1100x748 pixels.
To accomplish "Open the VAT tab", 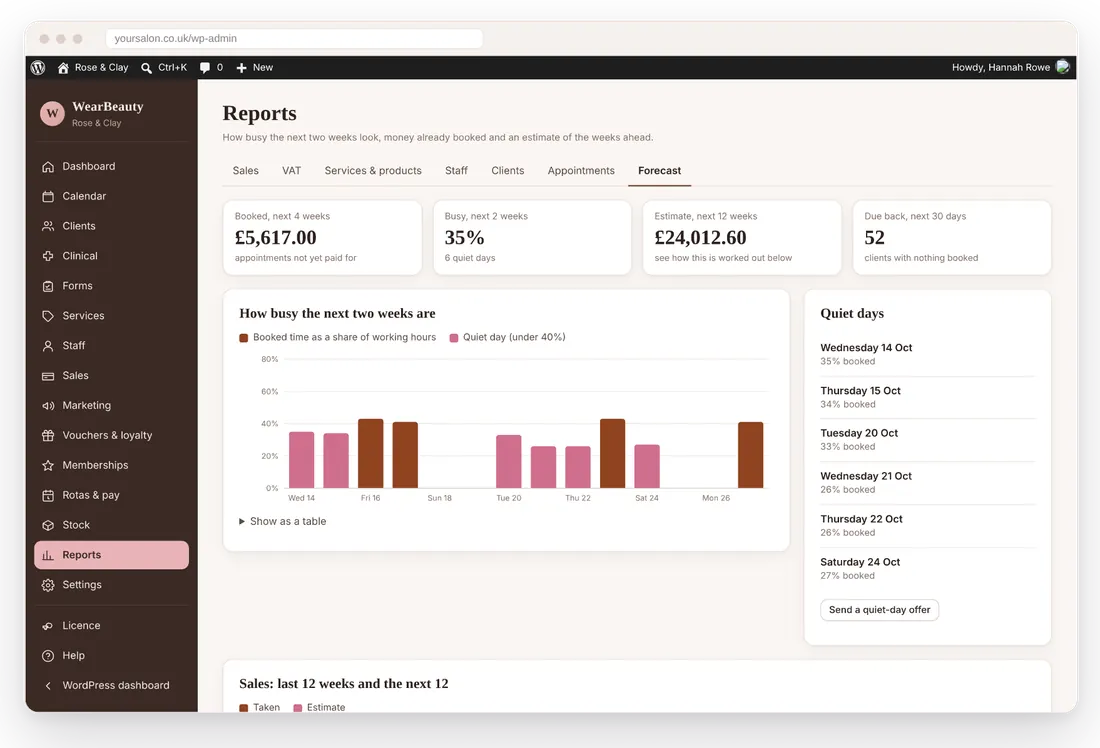I will (x=291, y=171).
